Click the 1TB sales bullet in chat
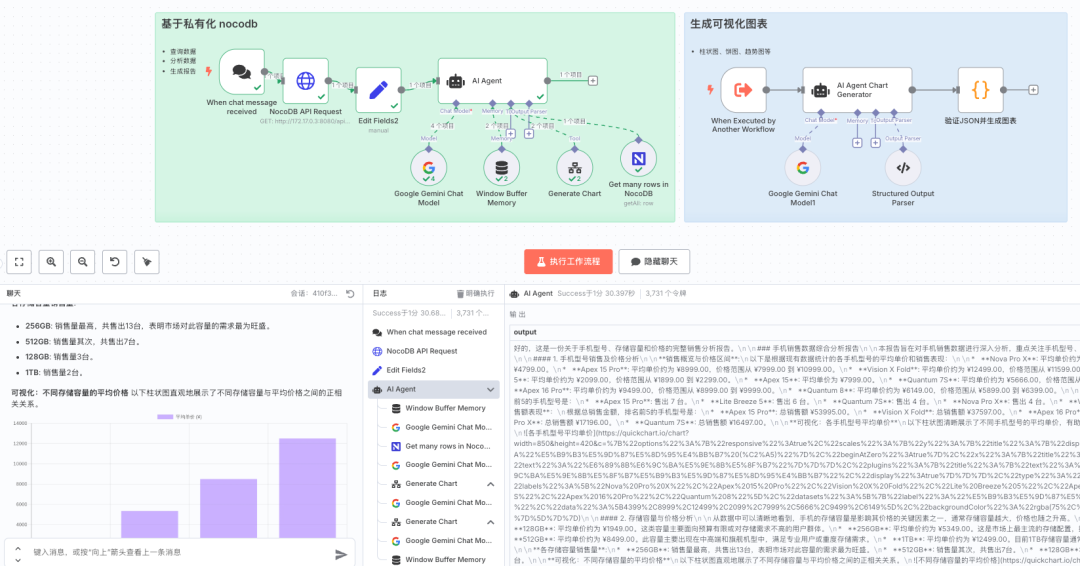1080x566 pixels. [54, 373]
